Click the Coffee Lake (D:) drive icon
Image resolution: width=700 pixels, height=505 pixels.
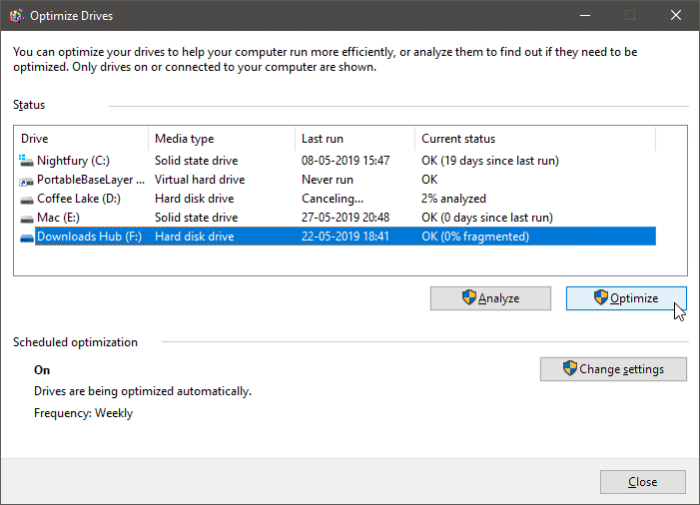click(x=26, y=200)
